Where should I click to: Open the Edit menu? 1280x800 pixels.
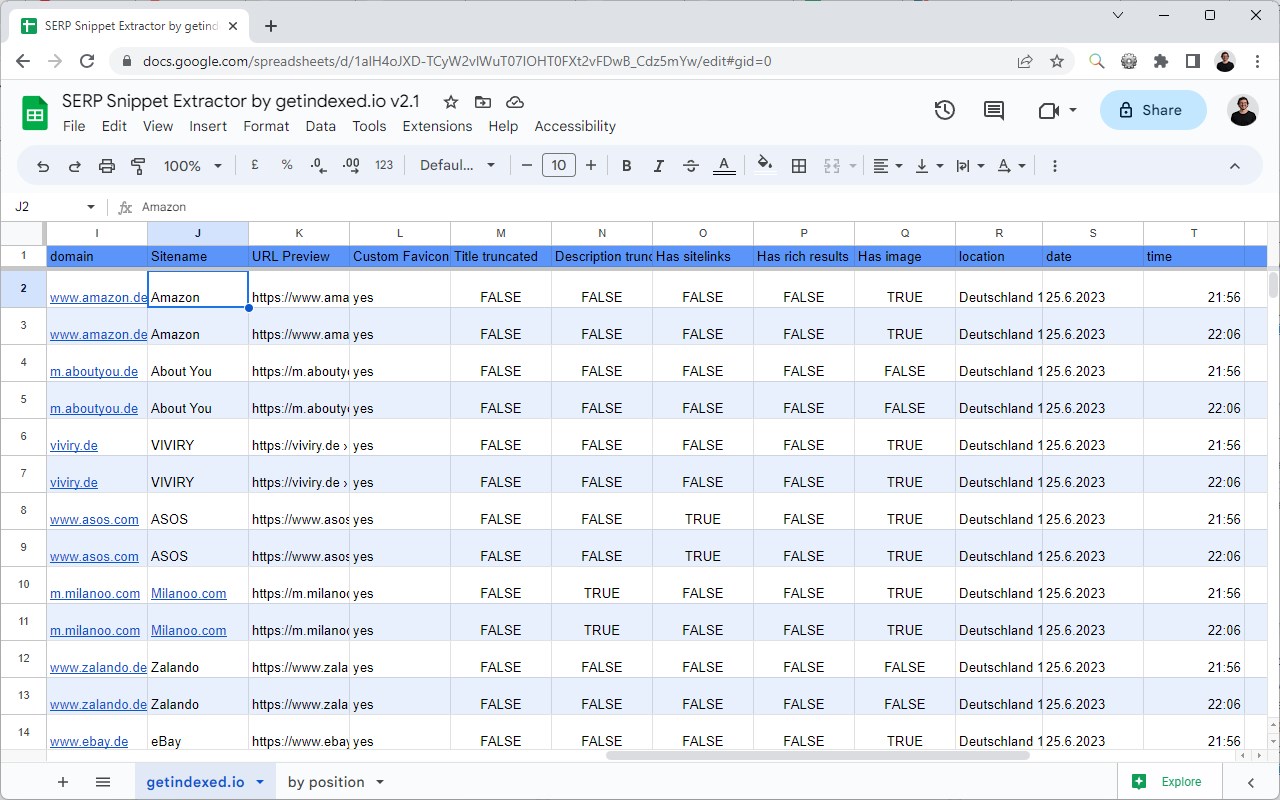(x=114, y=126)
